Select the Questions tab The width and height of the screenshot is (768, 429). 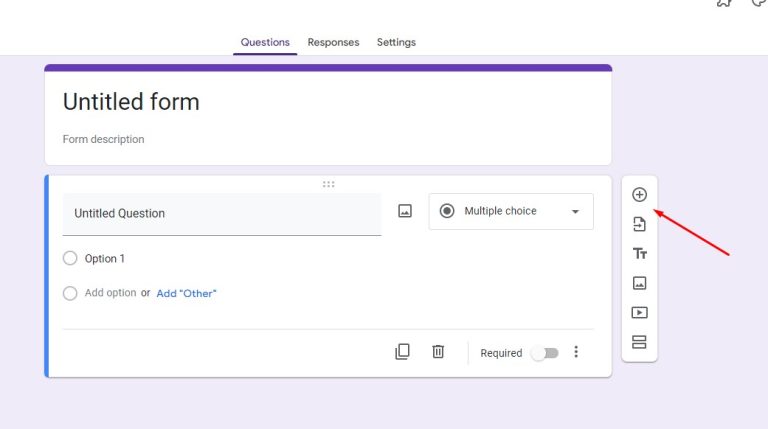point(265,43)
